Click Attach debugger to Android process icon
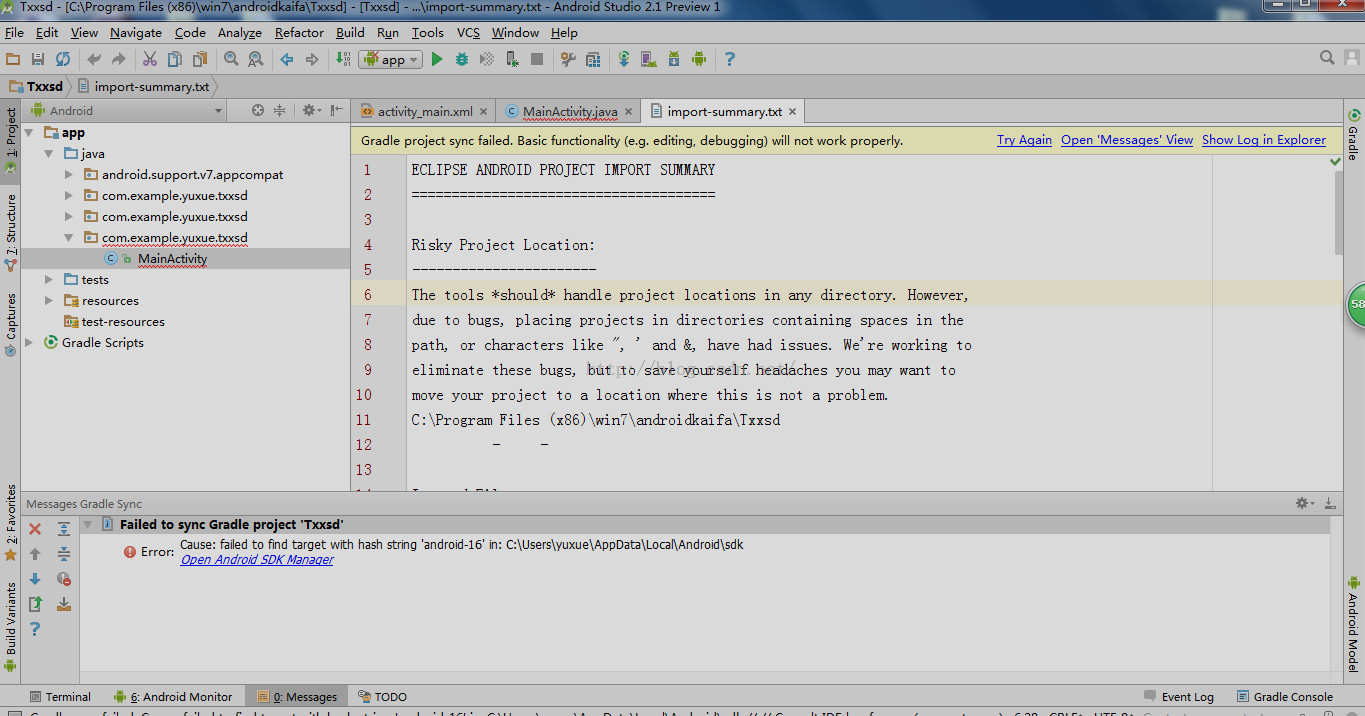Image resolution: width=1365 pixels, height=716 pixels. [x=512, y=60]
